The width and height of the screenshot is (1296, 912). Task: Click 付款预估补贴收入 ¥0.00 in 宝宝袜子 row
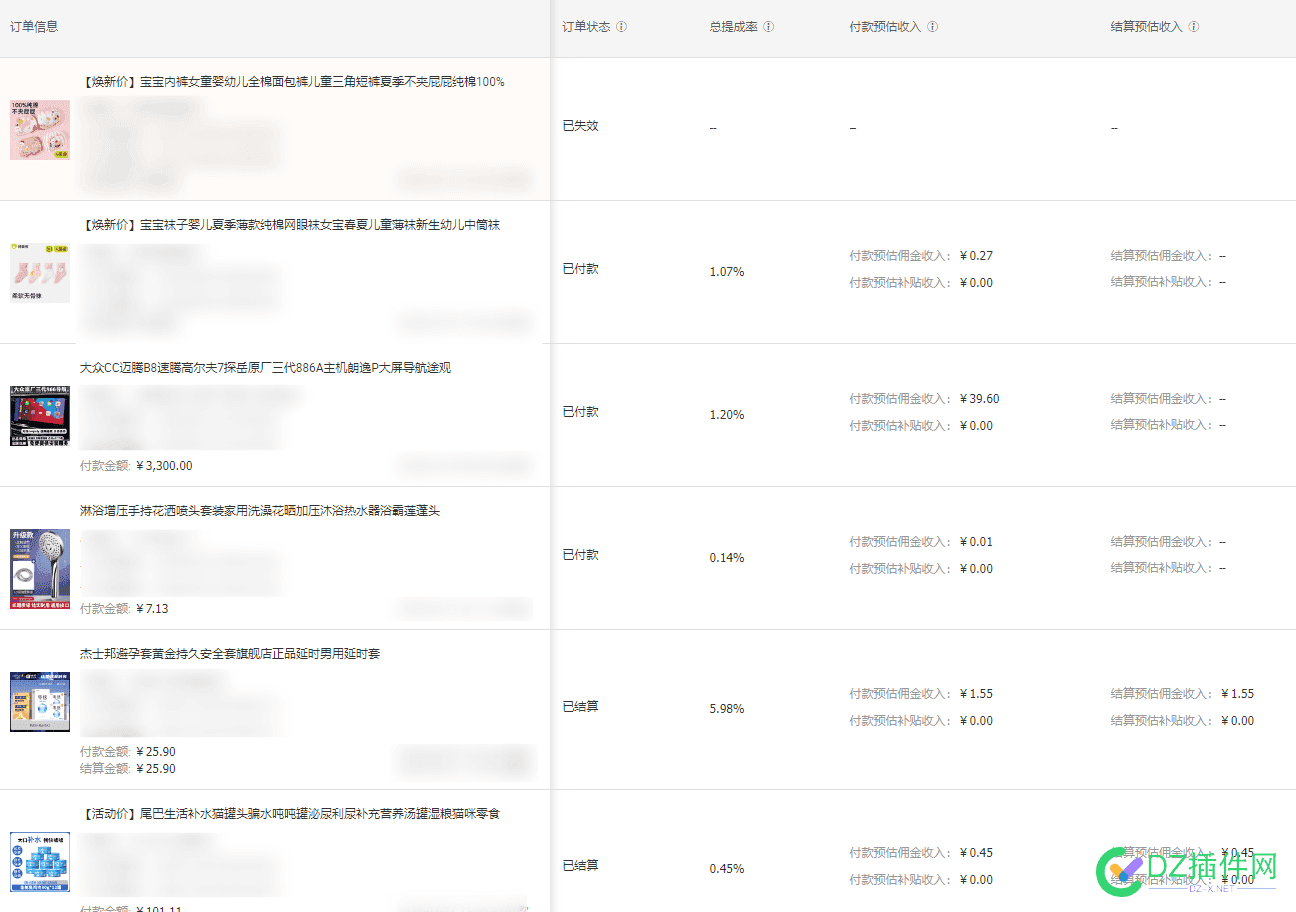976,283
